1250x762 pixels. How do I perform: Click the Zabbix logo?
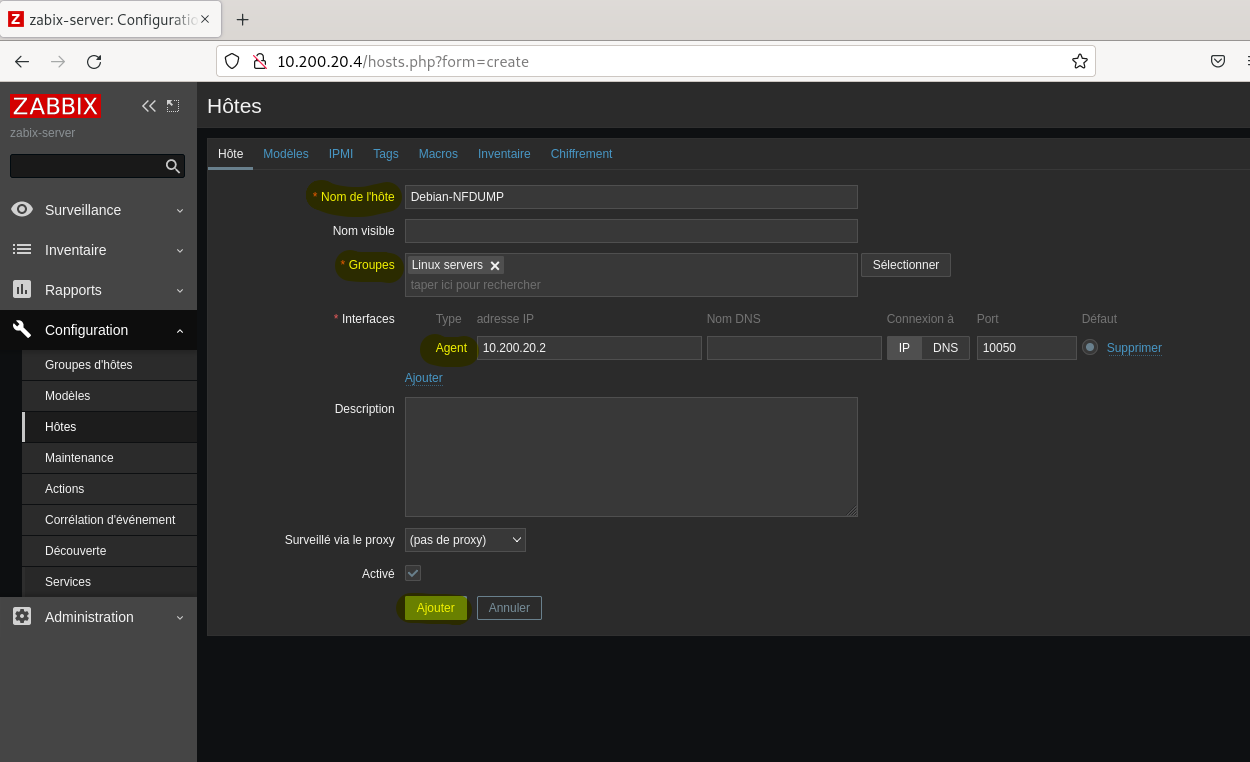[56, 106]
